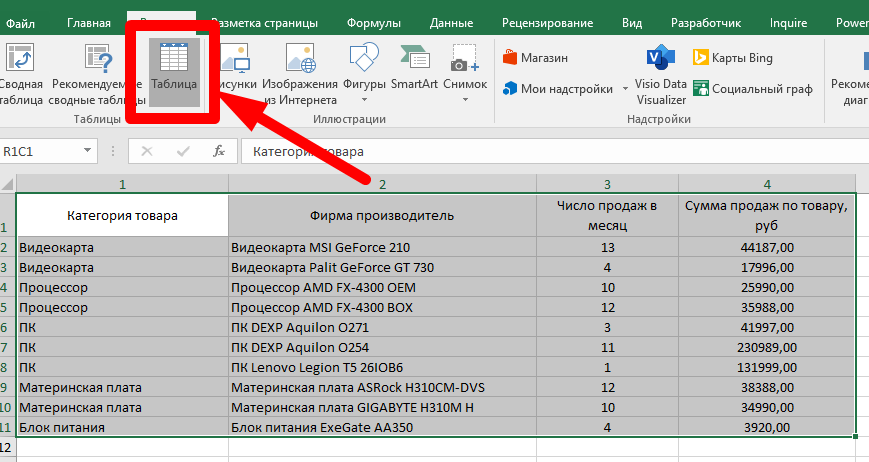This screenshot has width=869, height=462.
Task: Expand the Name Box dropdown arrow
Action: click(87, 151)
